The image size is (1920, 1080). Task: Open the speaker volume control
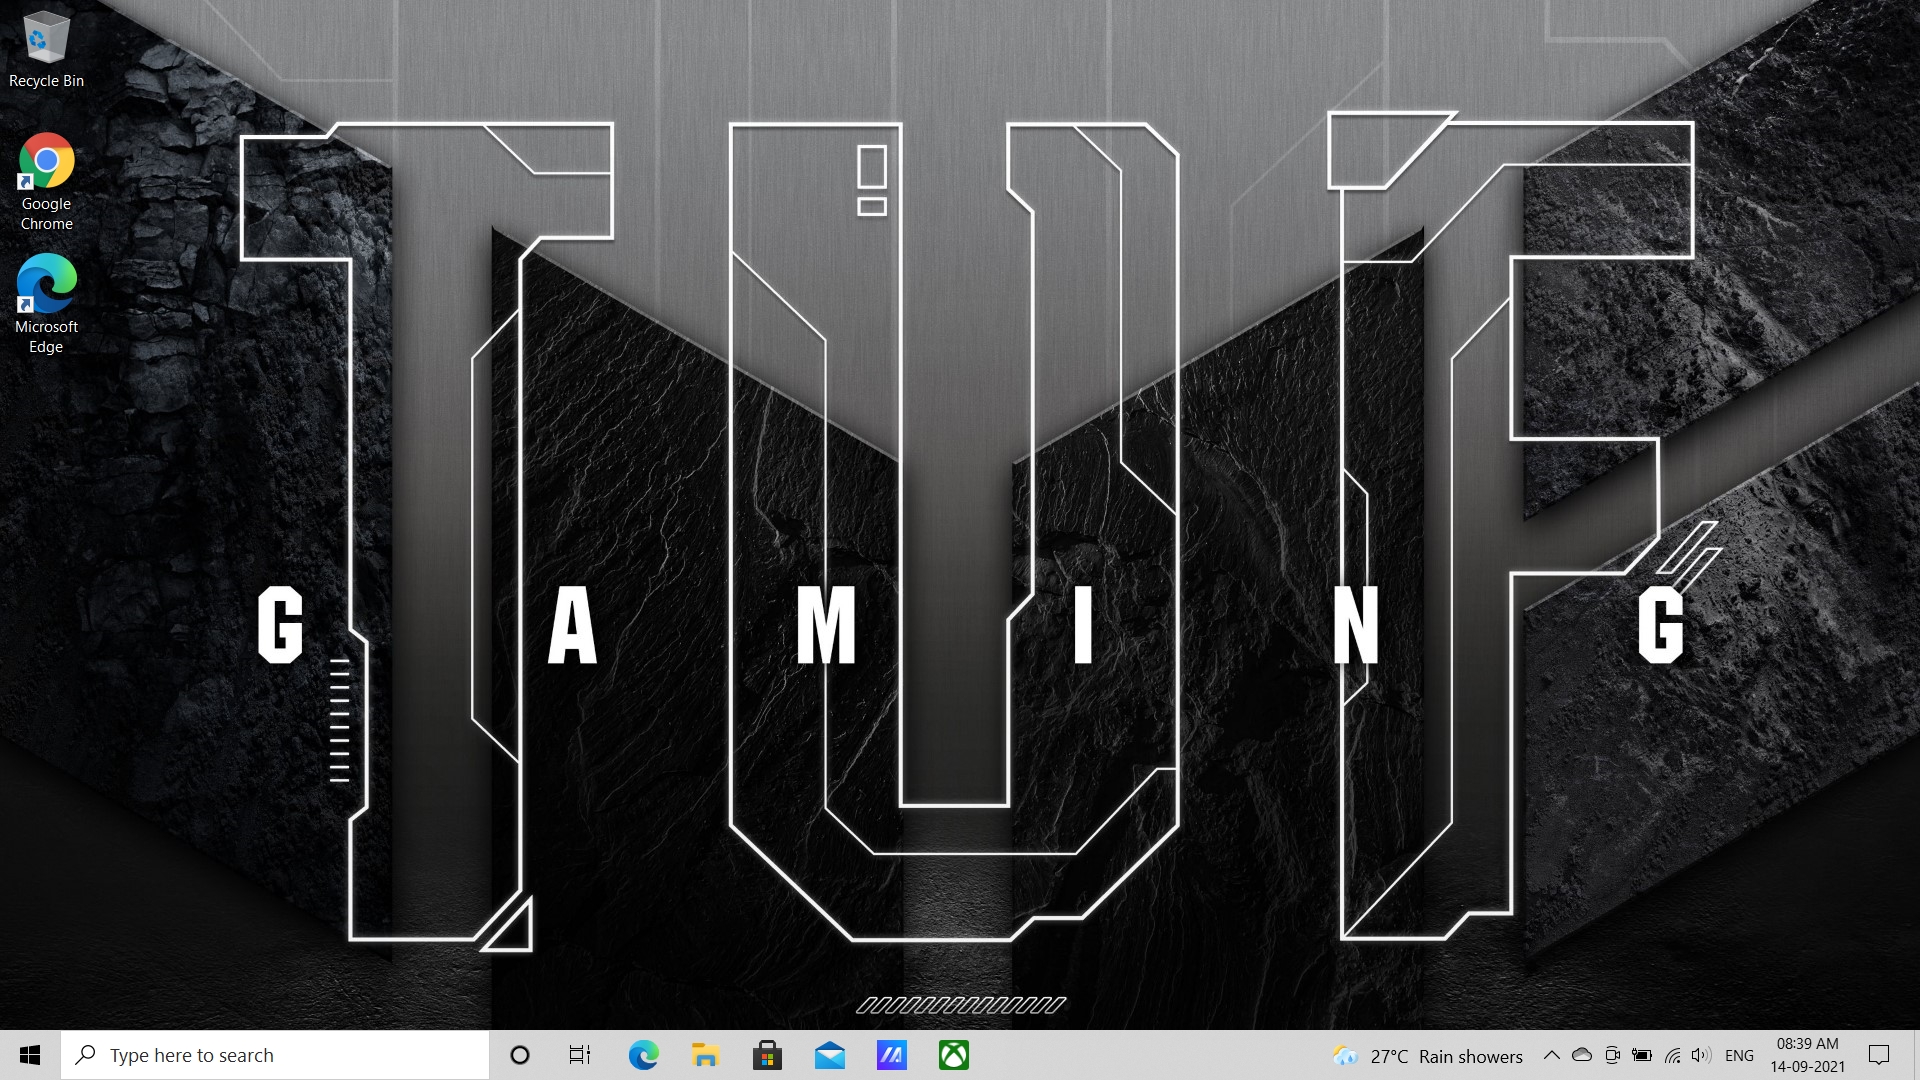point(1701,1055)
